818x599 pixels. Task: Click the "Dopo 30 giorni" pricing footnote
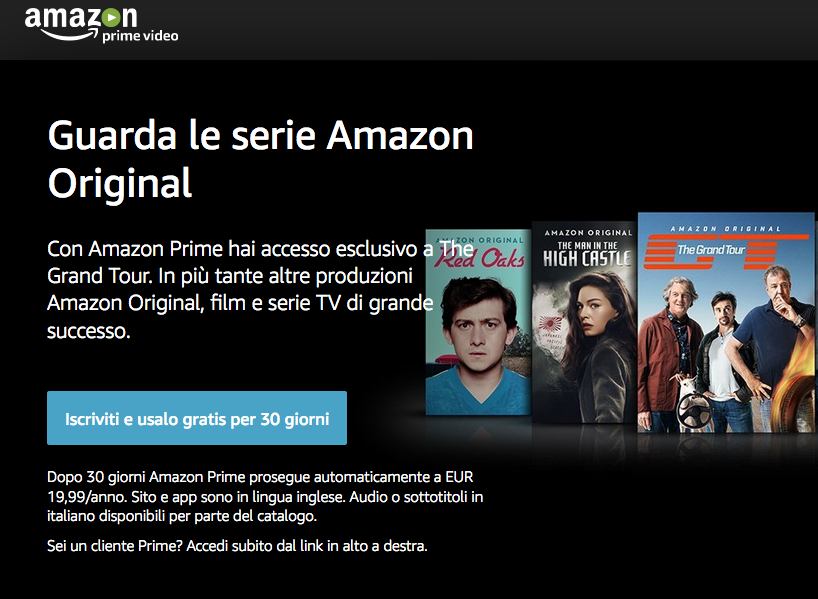(265, 496)
